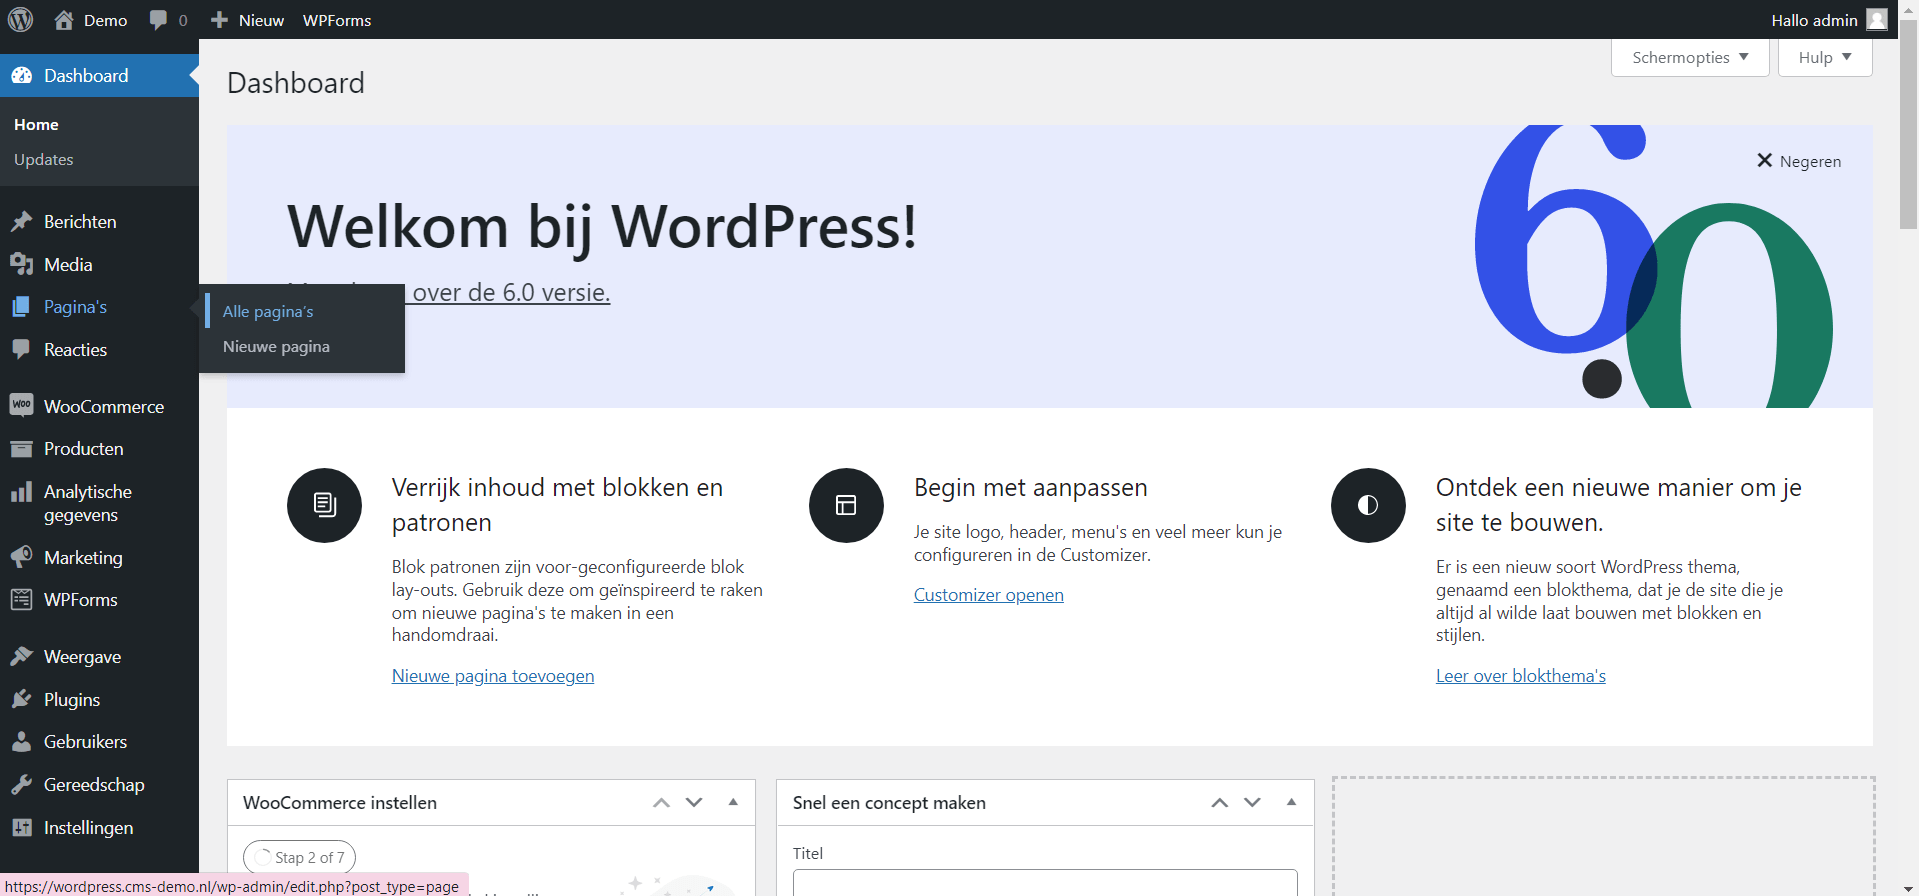Open Nieuw in the top admin bar
The image size is (1920, 896).
261,20
